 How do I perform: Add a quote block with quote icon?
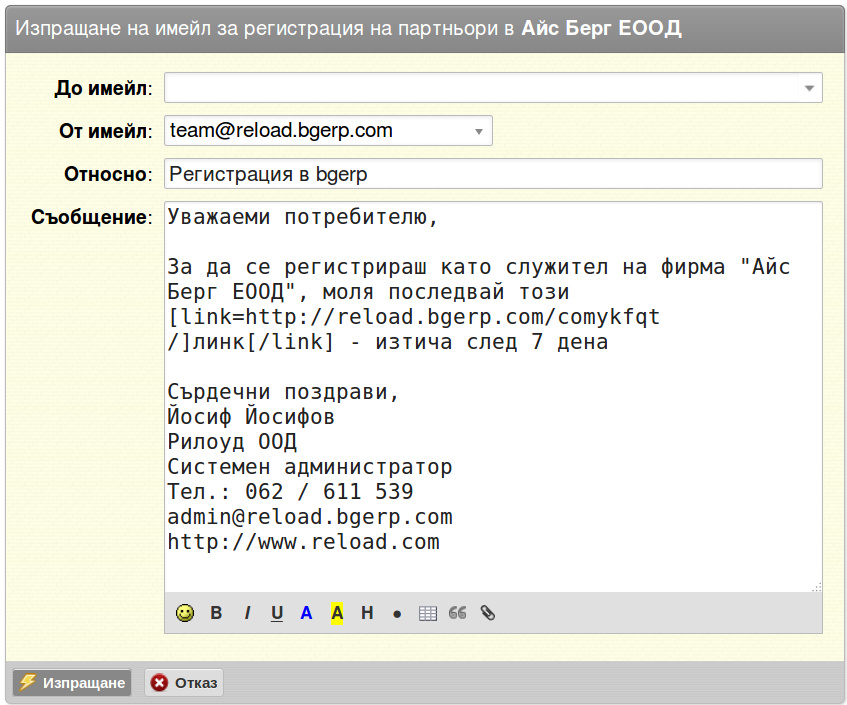pos(458,613)
